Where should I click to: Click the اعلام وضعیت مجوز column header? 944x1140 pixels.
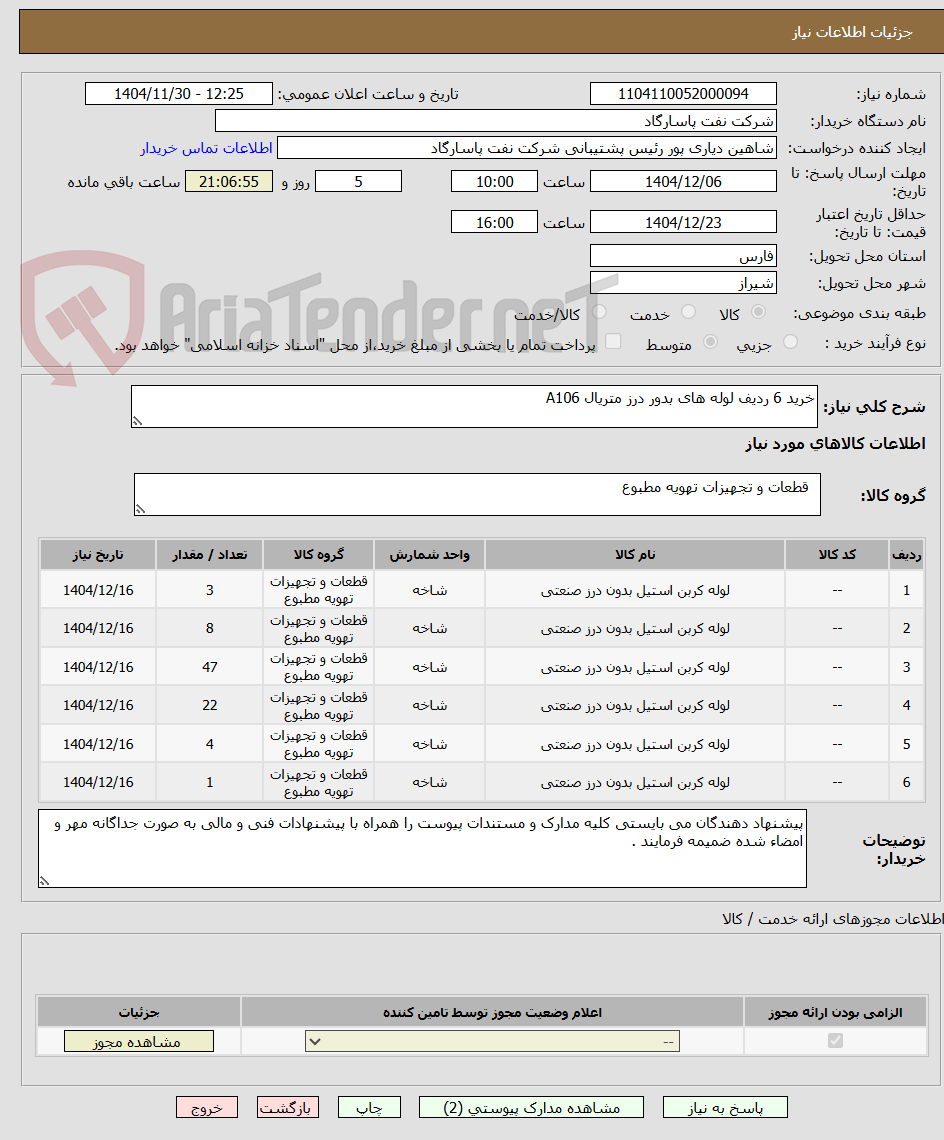(492, 1013)
